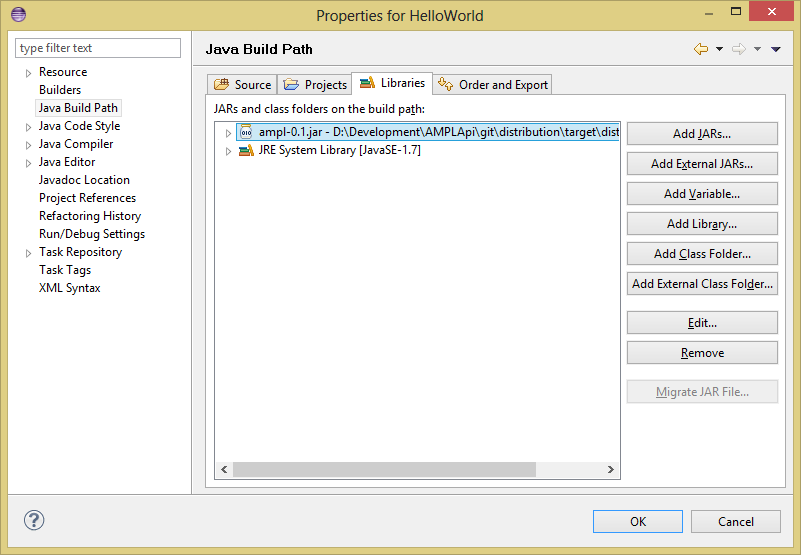Expand the ampl-0.1.jar entry
This screenshot has height=555, width=801.
[x=228, y=133]
